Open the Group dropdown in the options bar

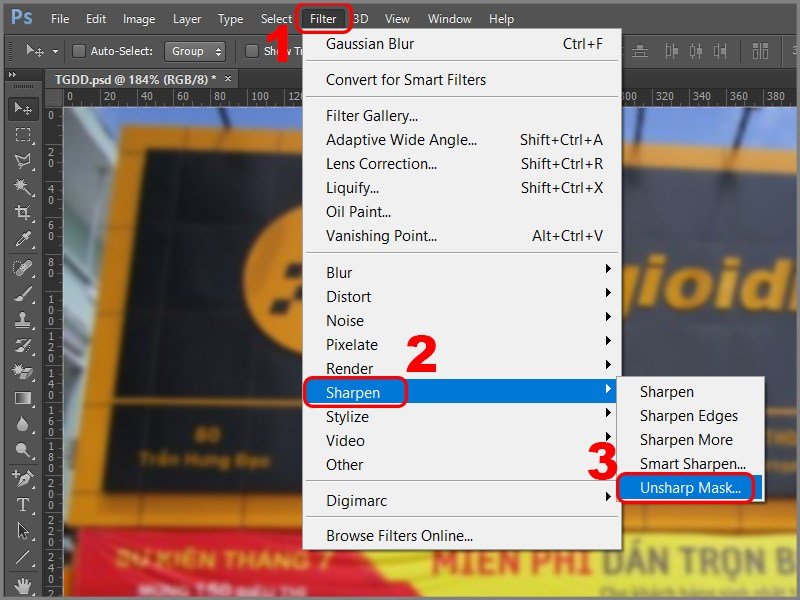(x=195, y=51)
